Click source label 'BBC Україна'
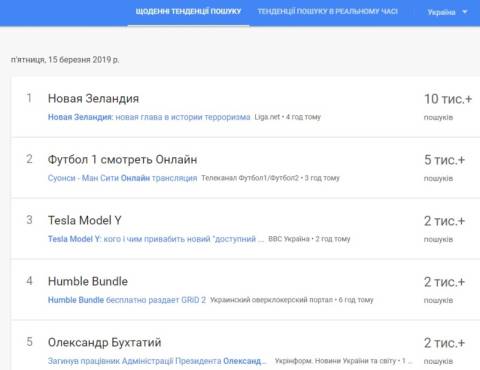Image resolution: width=480 pixels, height=370 pixels. point(289,239)
